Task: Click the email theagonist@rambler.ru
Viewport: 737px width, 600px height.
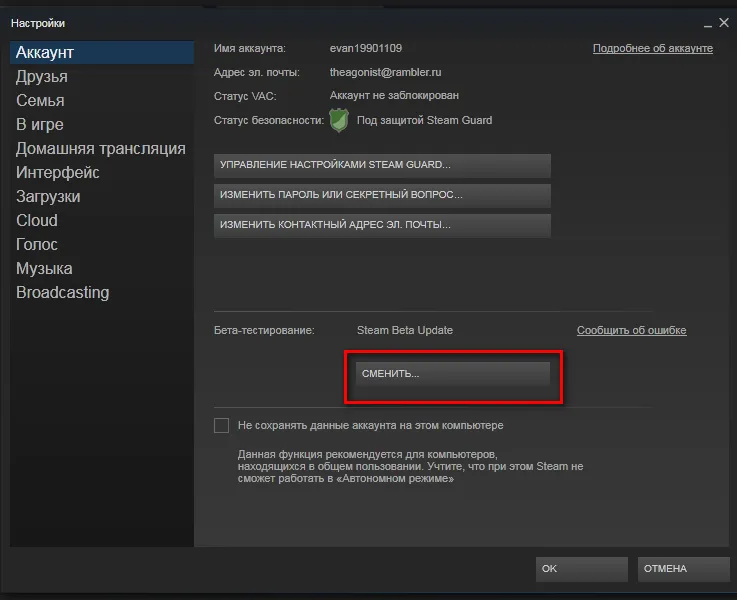Action: 385,72
